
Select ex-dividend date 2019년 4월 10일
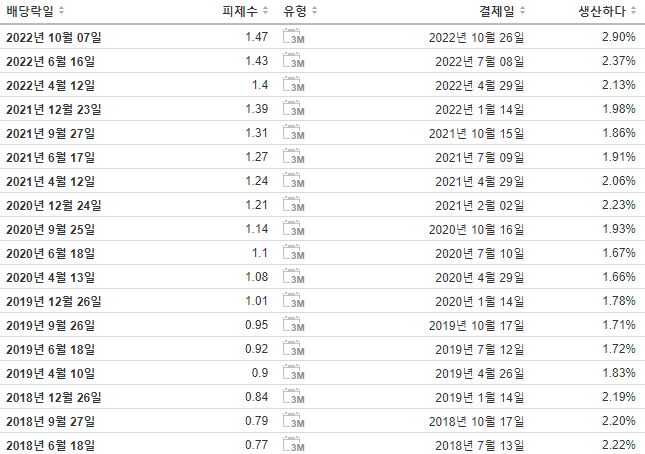[x=51, y=373]
